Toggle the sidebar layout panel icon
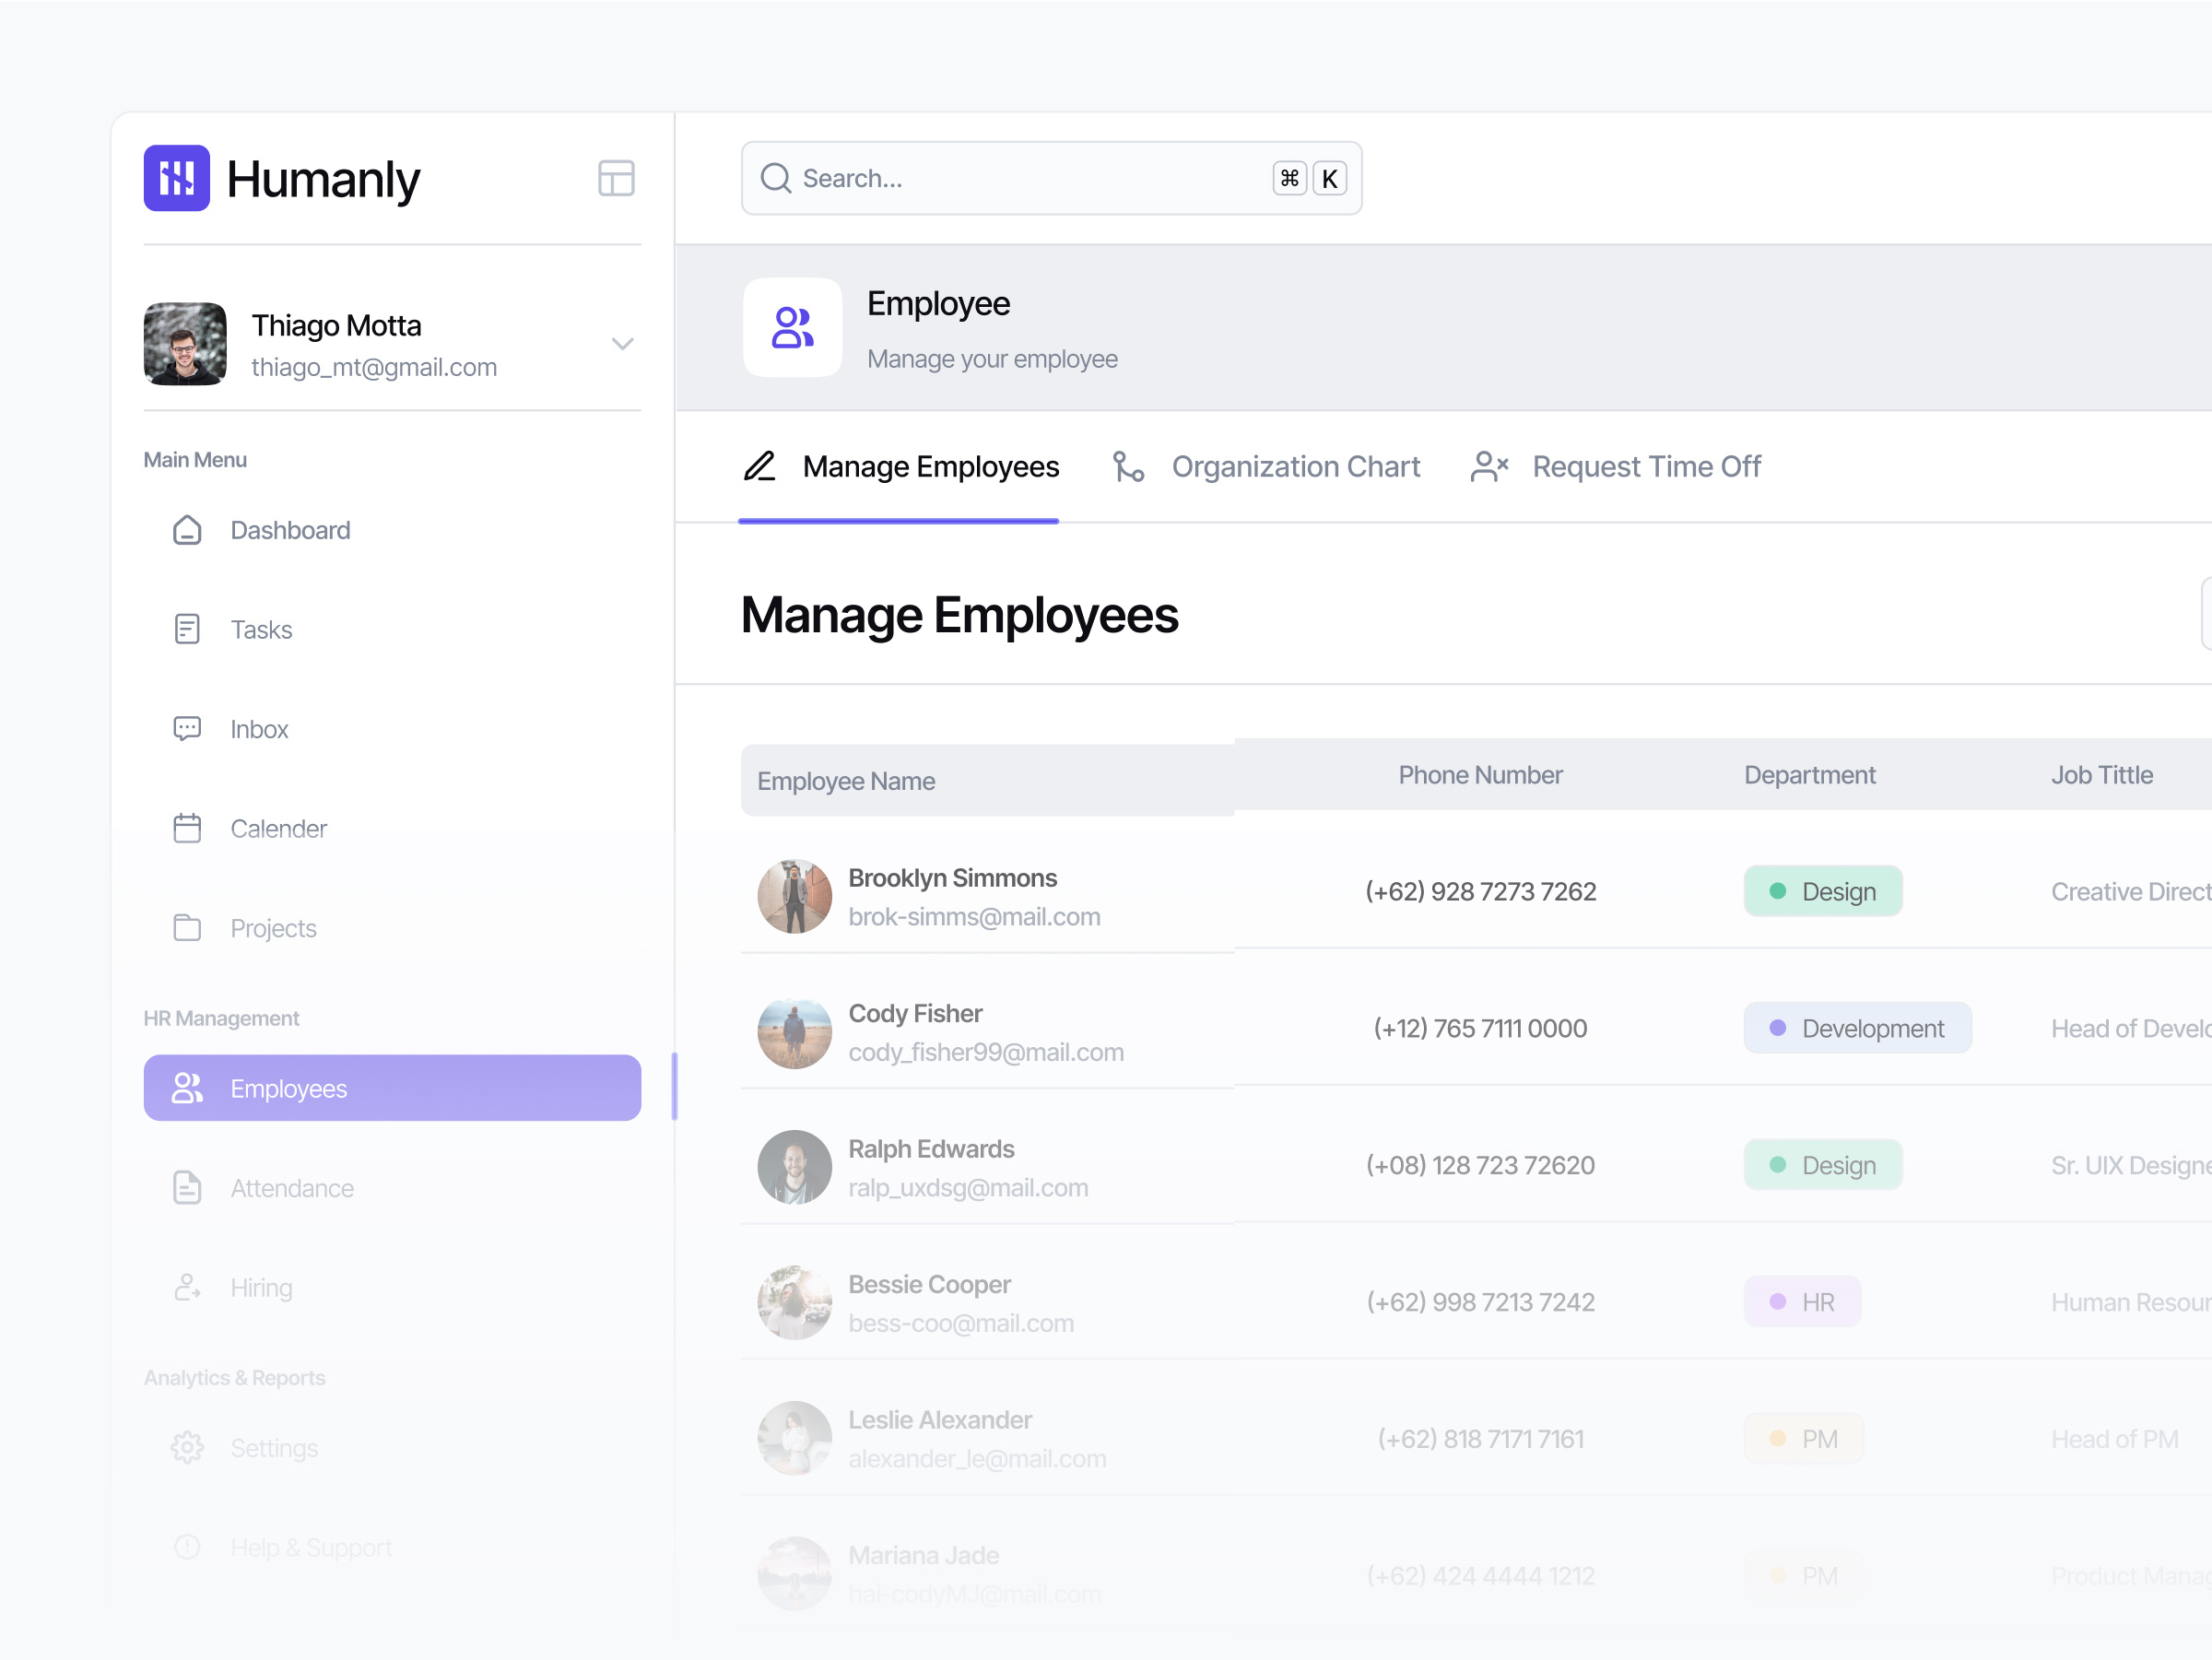The image size is (2212, 1660). tap(616, 178)
